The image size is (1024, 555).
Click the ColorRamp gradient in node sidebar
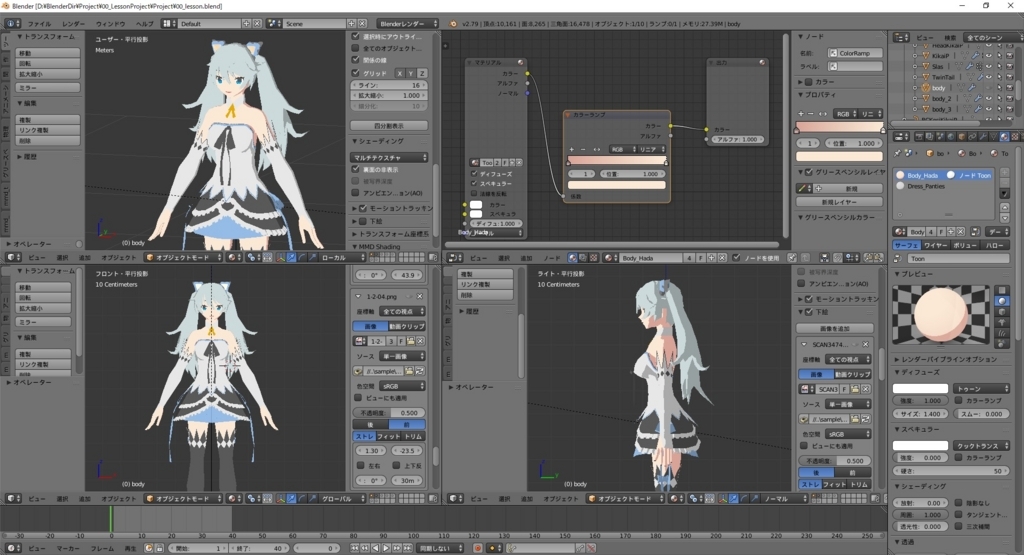(x=839, y=127)
